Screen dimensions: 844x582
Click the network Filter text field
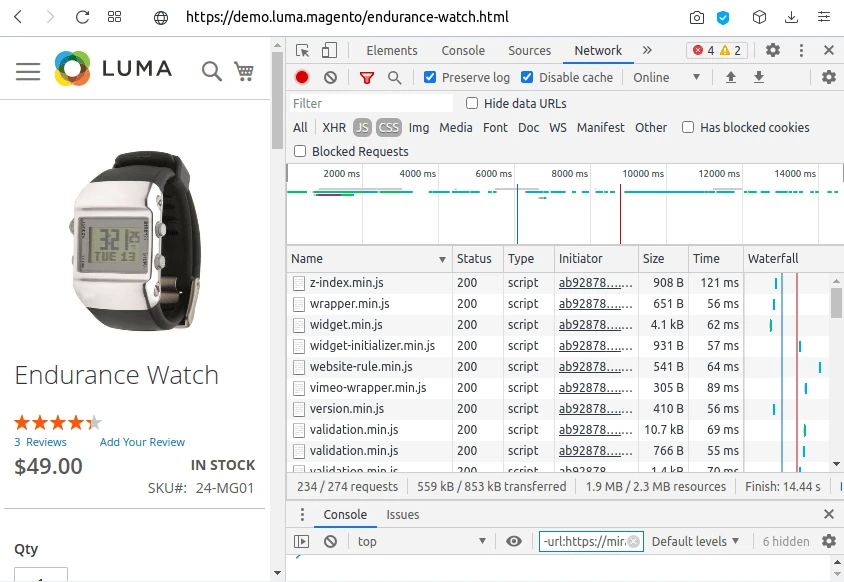pyautogui.click(x=370, y=103)
